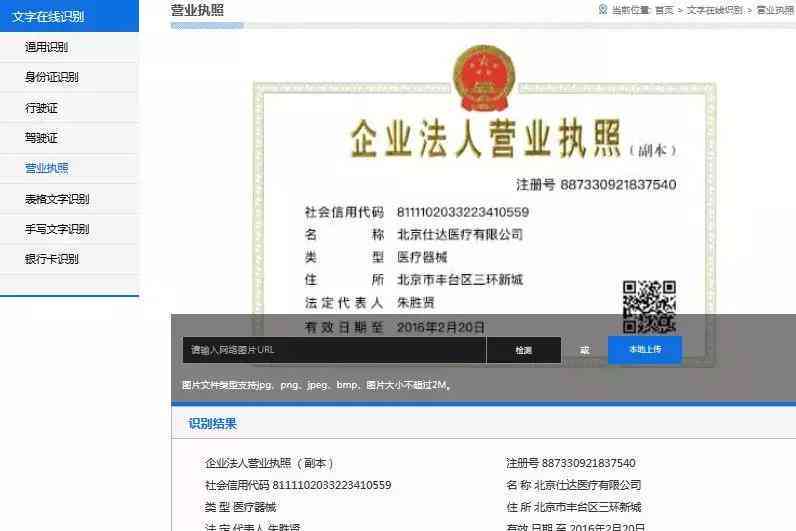Image resolution: width=796 pixels, height=531 pixels.
Task: Click the 营业执照 breadcrumb entry
Action: coord(776,10)
